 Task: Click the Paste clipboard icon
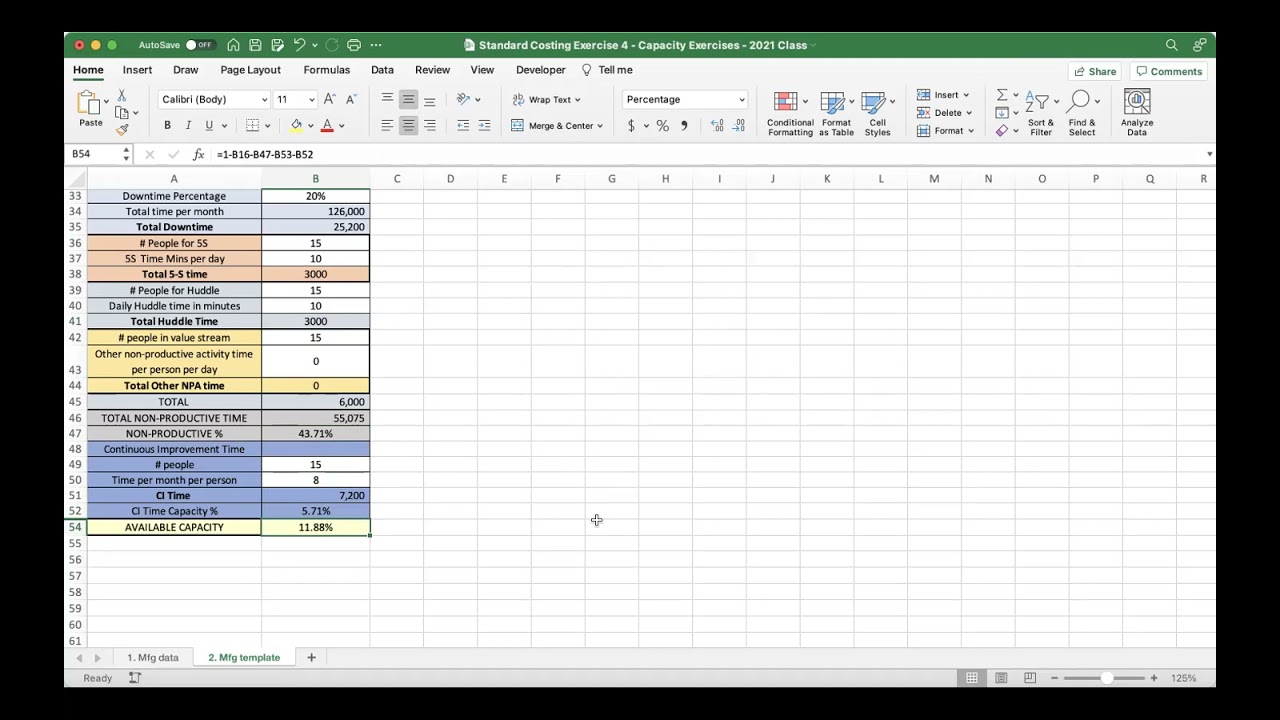pos(88,102)
